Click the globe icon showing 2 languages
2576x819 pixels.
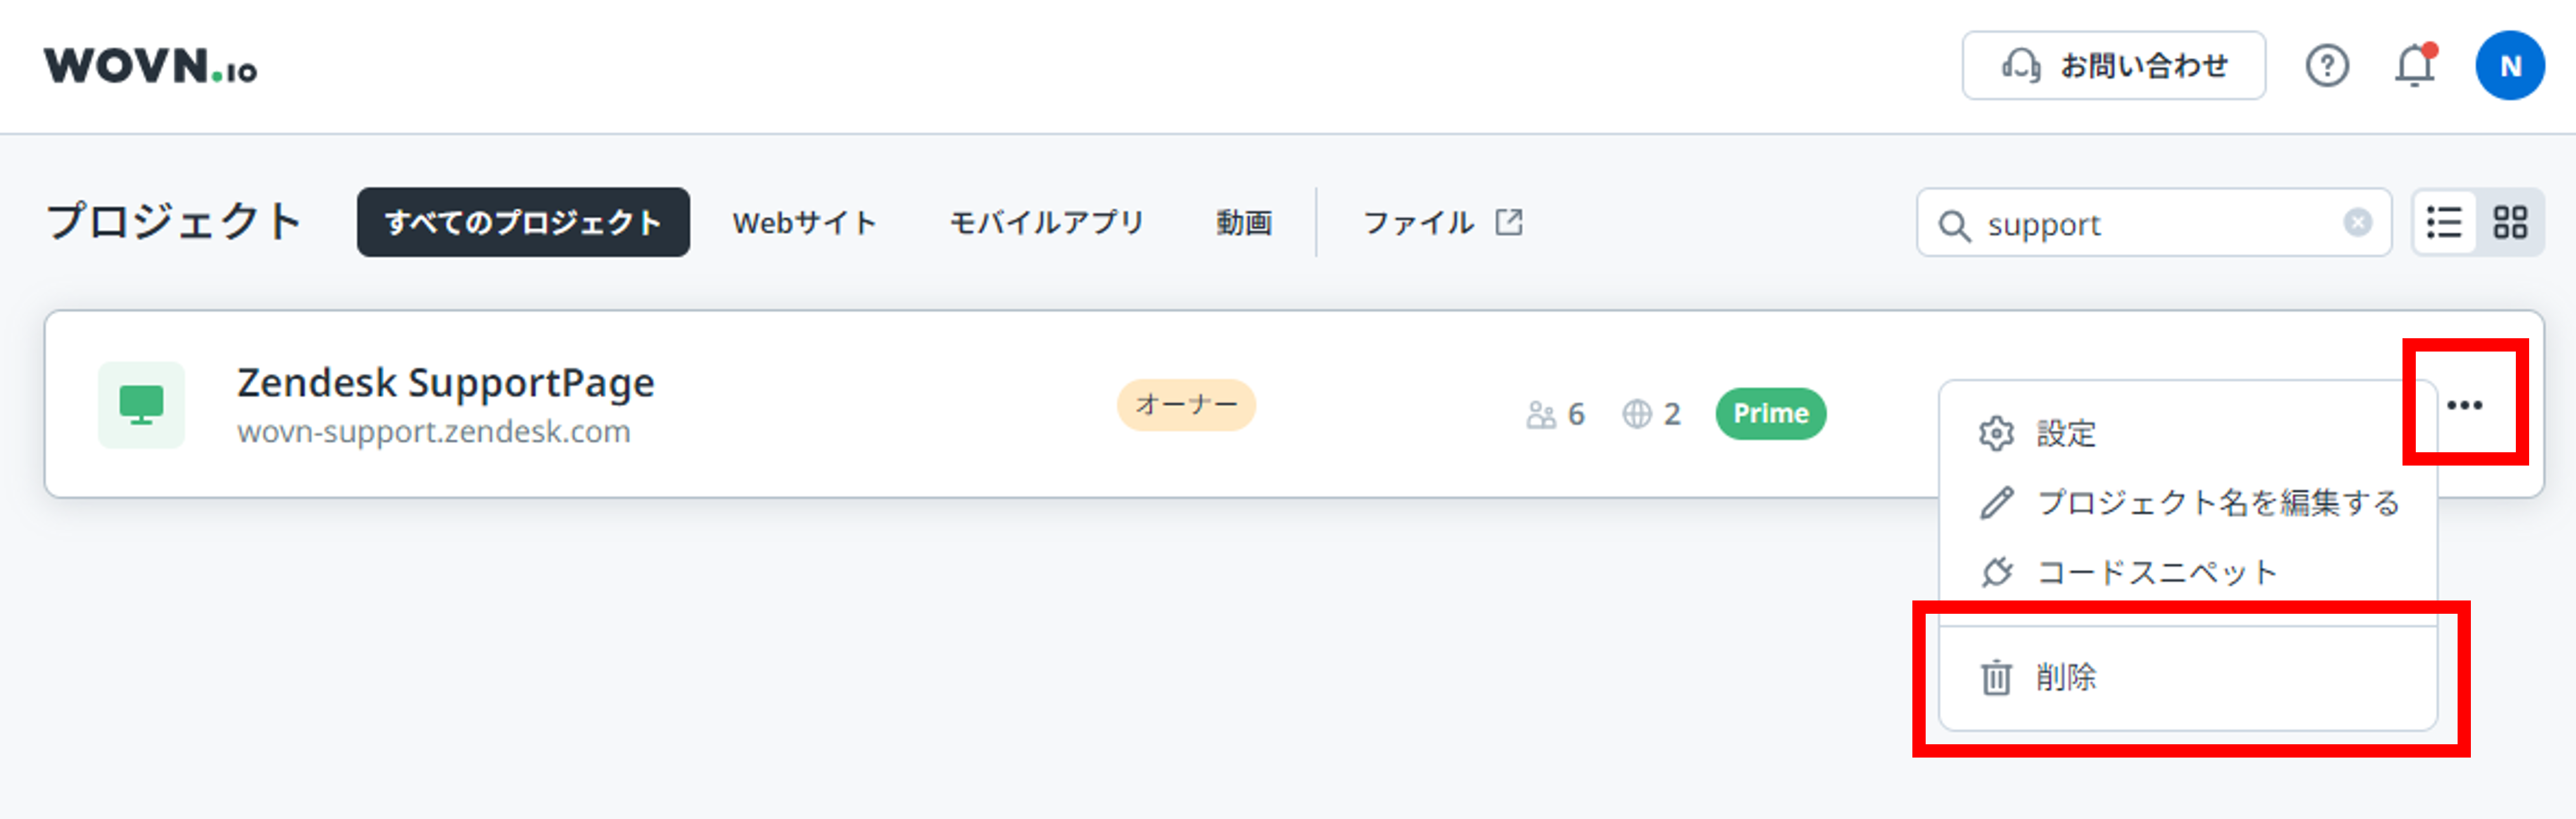click(x=1638, y=414)
